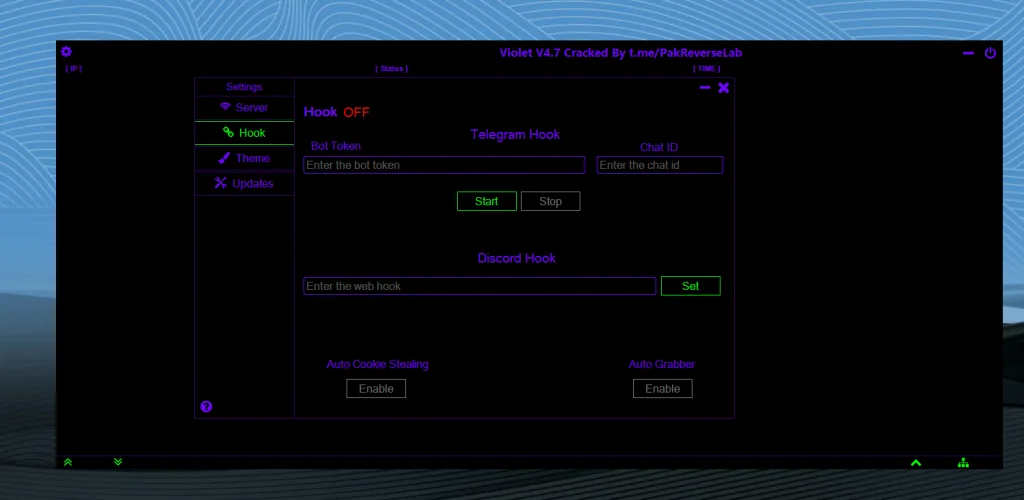Click Enable under Auto Cookie Stealing
Viewport: 1024px width, 500px height.
376,388
